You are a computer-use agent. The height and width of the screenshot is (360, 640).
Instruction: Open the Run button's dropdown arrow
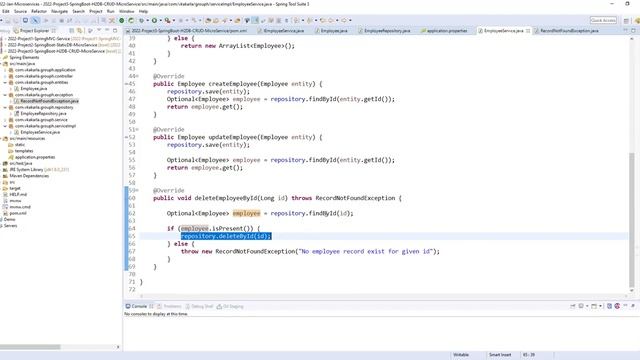pos(160,20)
